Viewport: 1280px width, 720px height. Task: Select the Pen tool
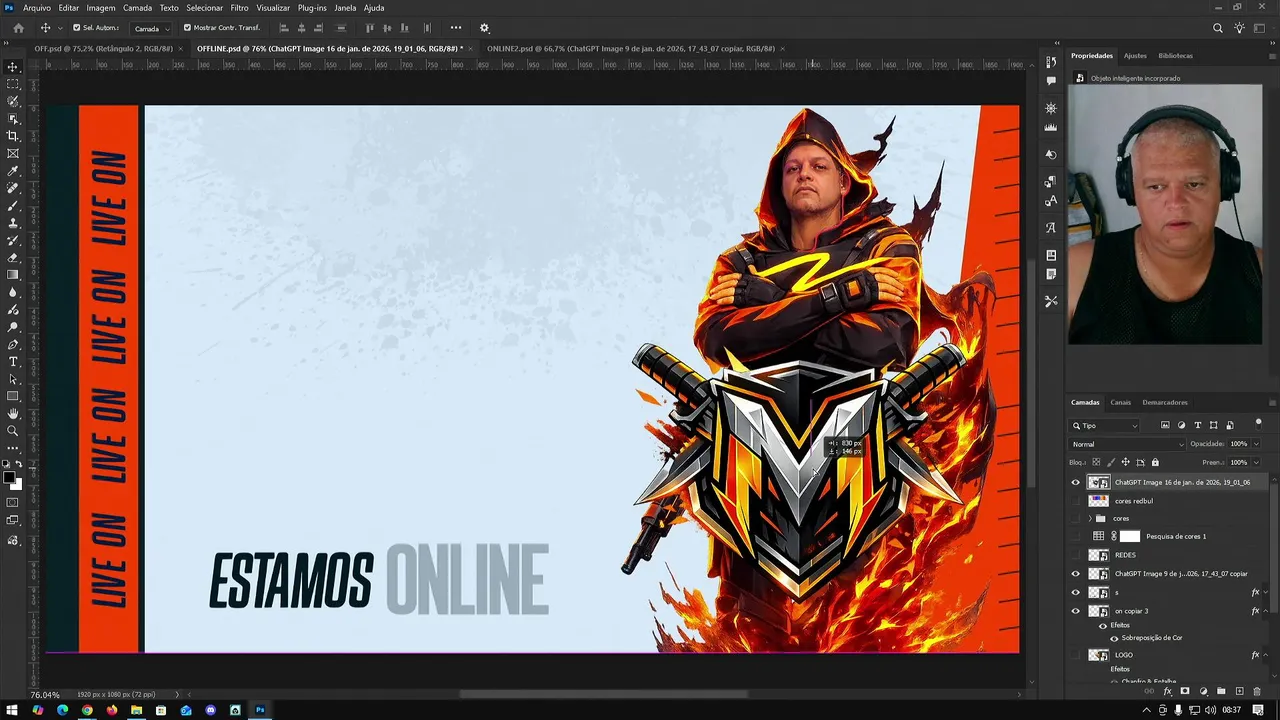tap(13, 344)
